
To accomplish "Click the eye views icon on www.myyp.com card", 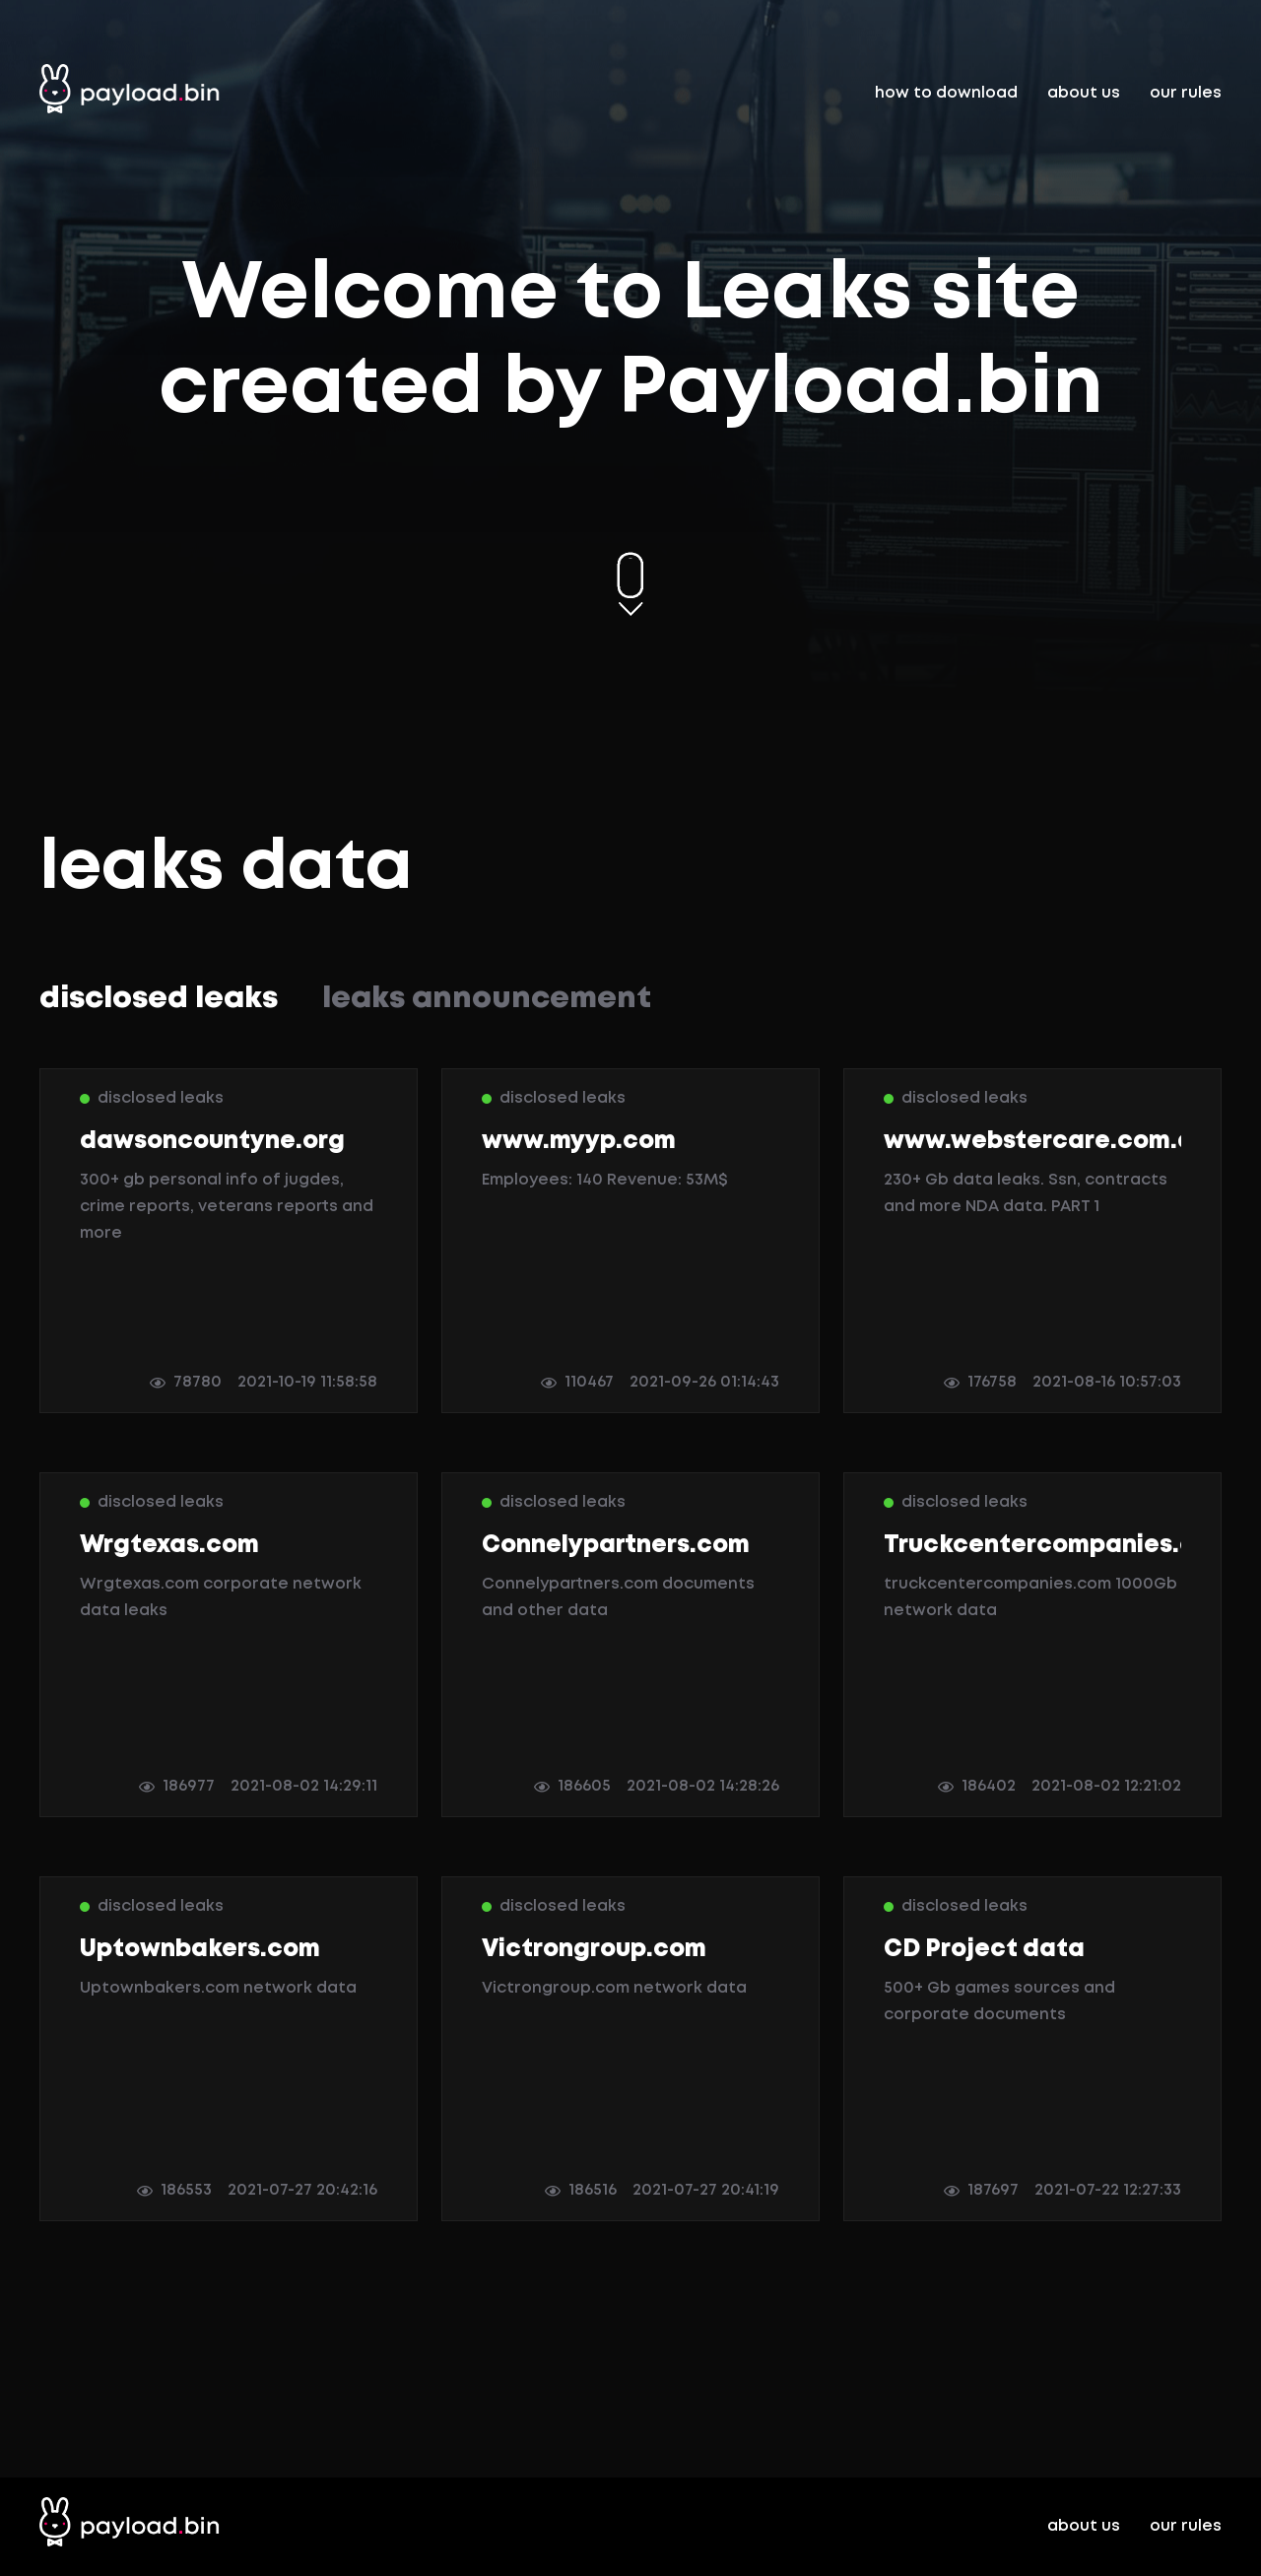I will click(x=548, y=1382).
